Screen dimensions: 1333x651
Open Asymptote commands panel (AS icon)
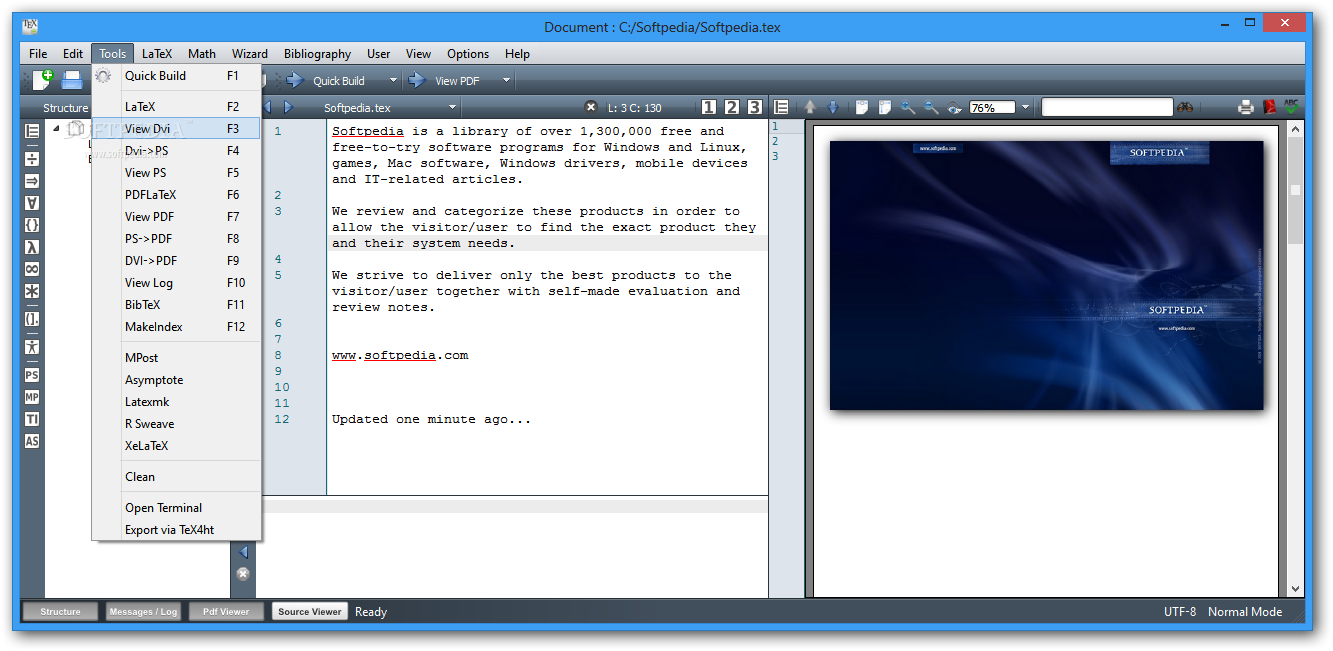click(32, 441)
